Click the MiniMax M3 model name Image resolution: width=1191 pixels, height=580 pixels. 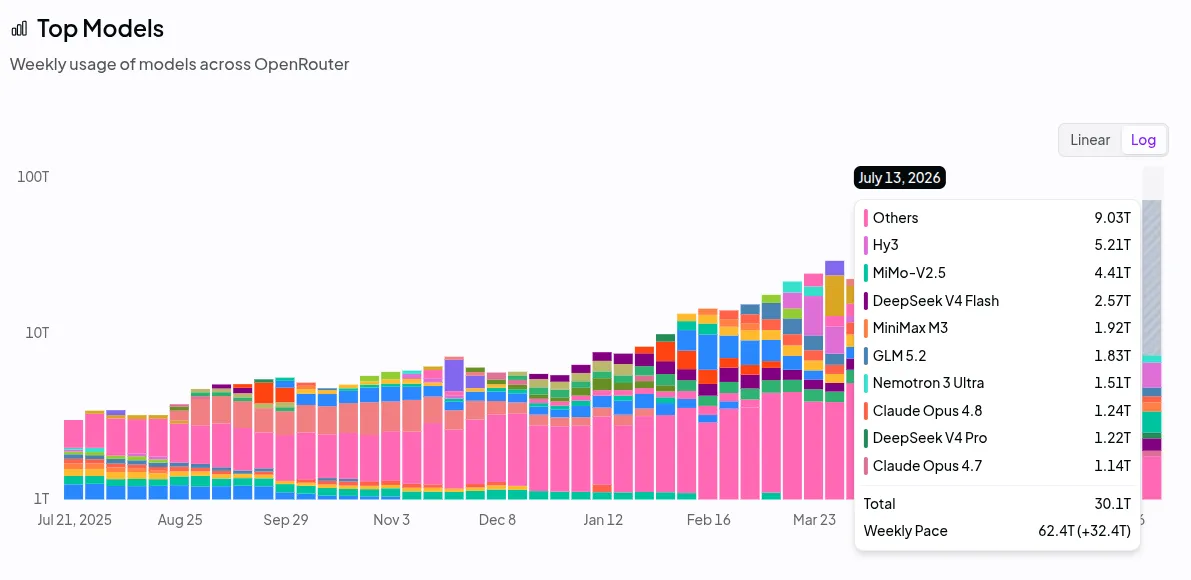(x=911, y=328)
